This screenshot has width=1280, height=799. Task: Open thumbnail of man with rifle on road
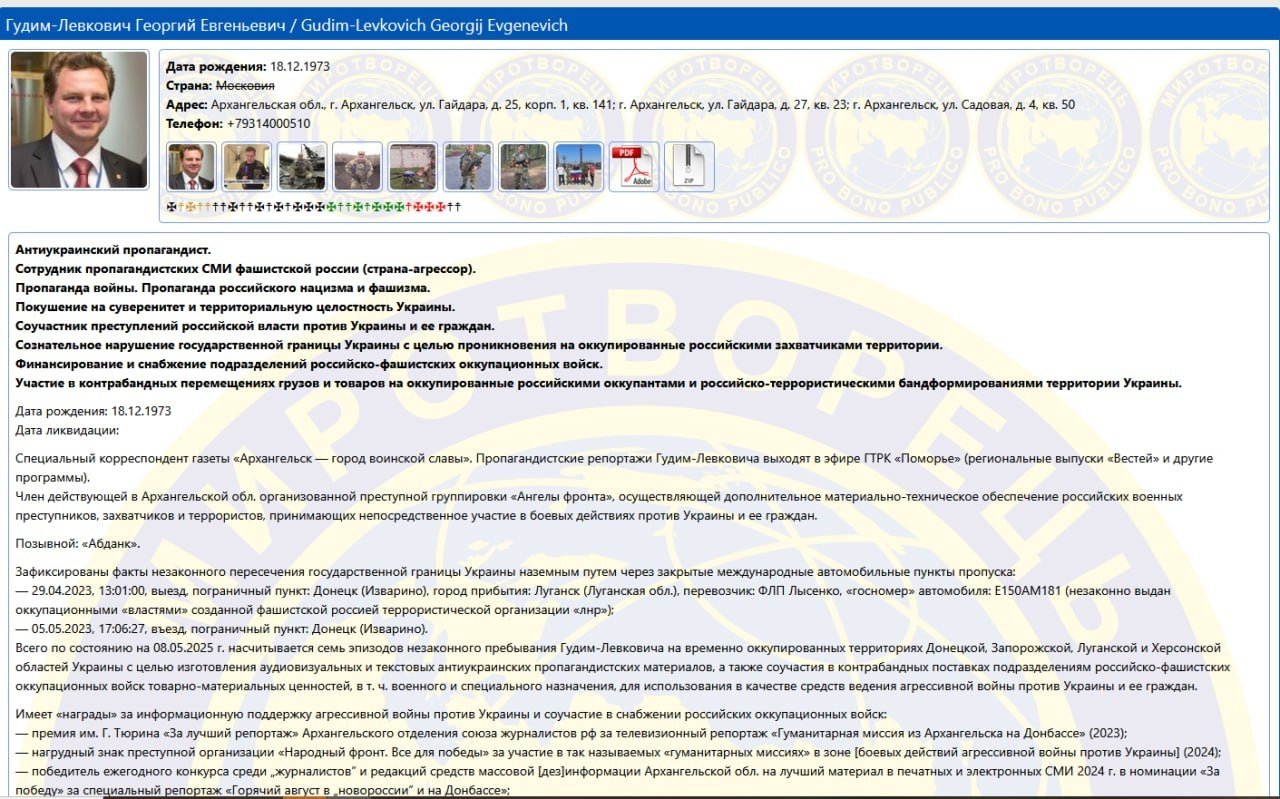(468, 167)
